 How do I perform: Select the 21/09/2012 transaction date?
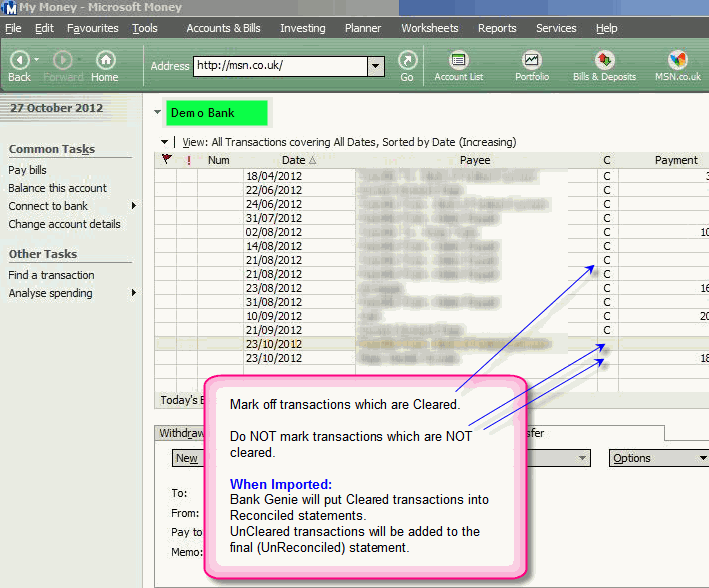click(274, 330)
